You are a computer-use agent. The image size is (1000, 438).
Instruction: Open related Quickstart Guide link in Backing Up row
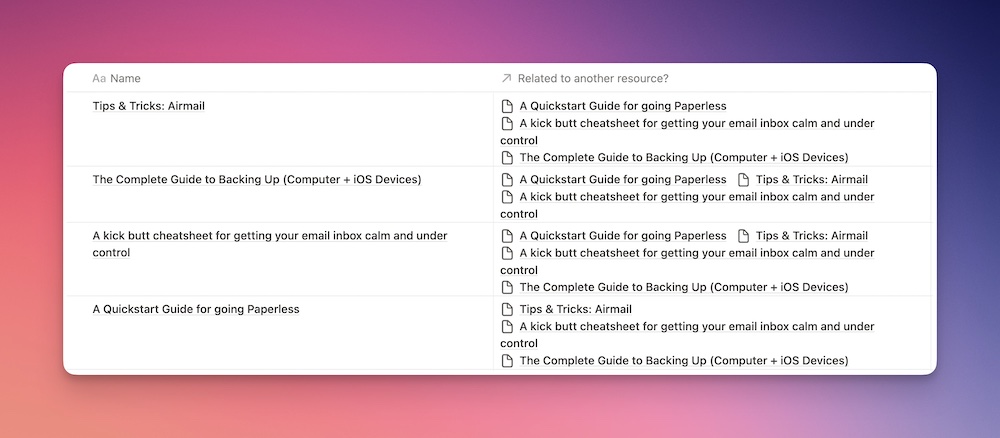coord(623,180)
